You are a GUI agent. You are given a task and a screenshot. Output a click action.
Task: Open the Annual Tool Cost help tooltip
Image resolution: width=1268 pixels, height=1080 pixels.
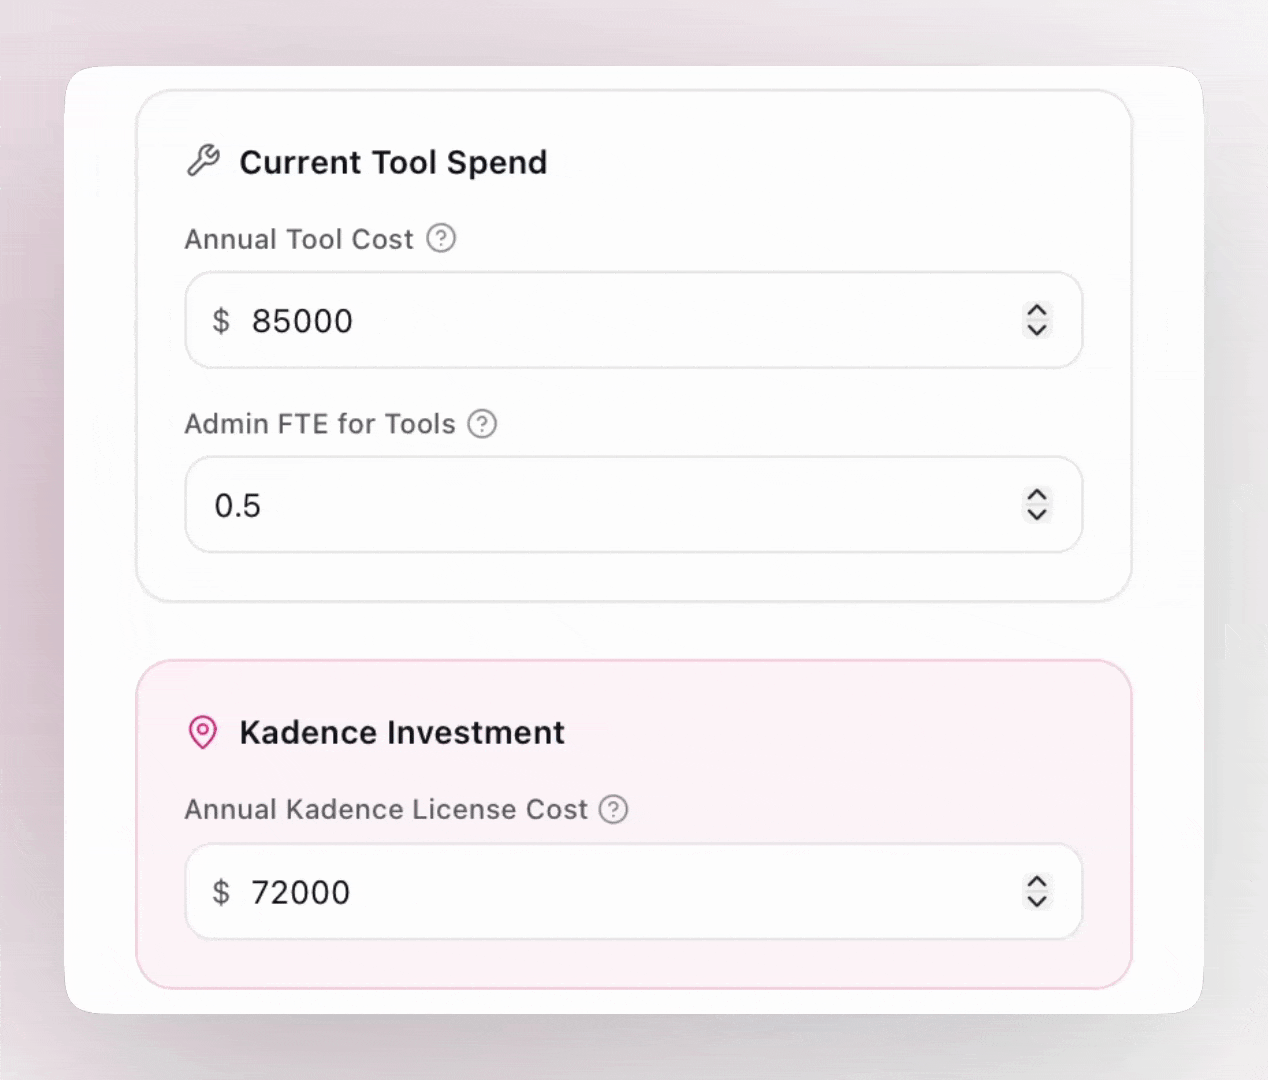point(441,239)
